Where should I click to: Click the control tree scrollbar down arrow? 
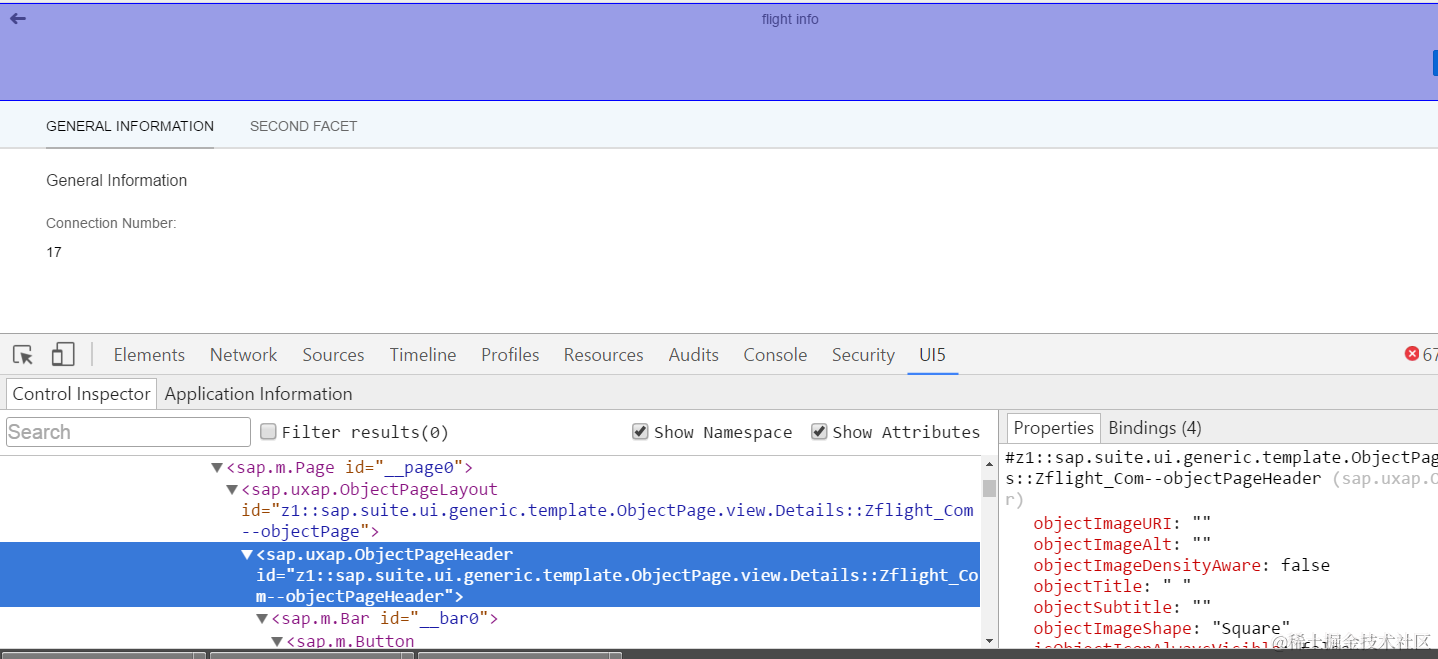[989, 640]
